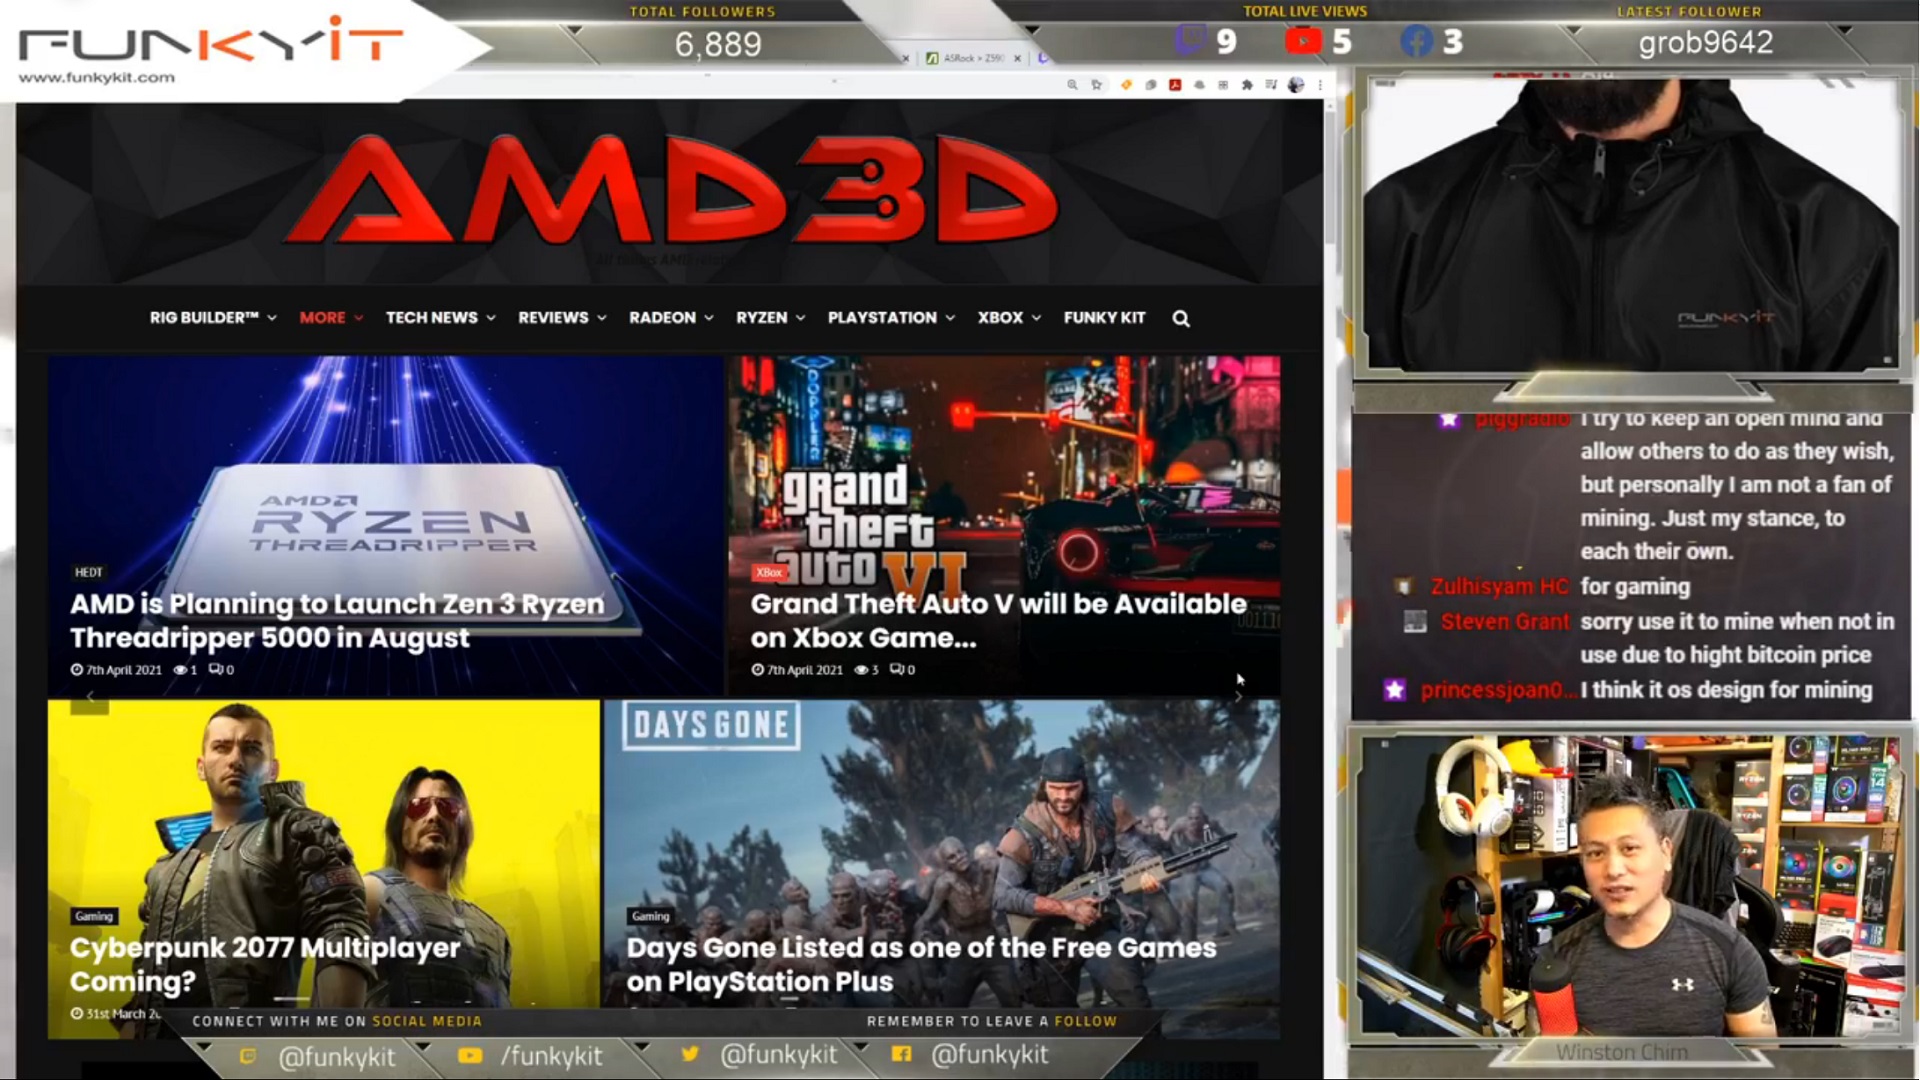
Task: Open the Cyberpunk 2077 Multiplayer article
Action: (265, 964)
